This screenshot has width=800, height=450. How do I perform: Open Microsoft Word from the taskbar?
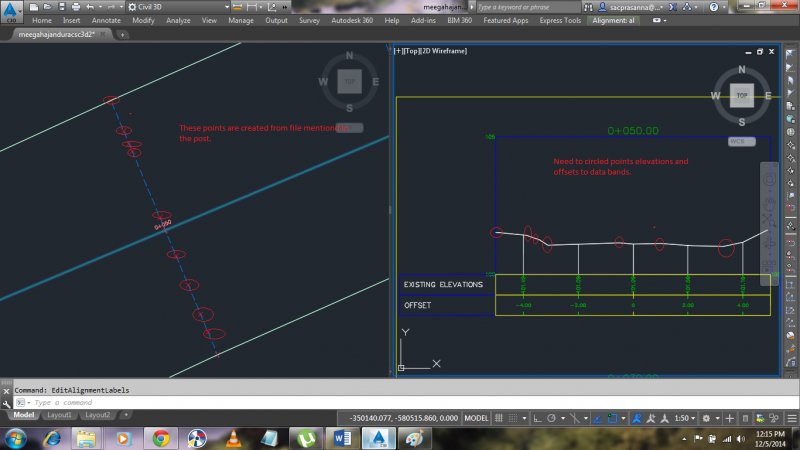(340, 437)
